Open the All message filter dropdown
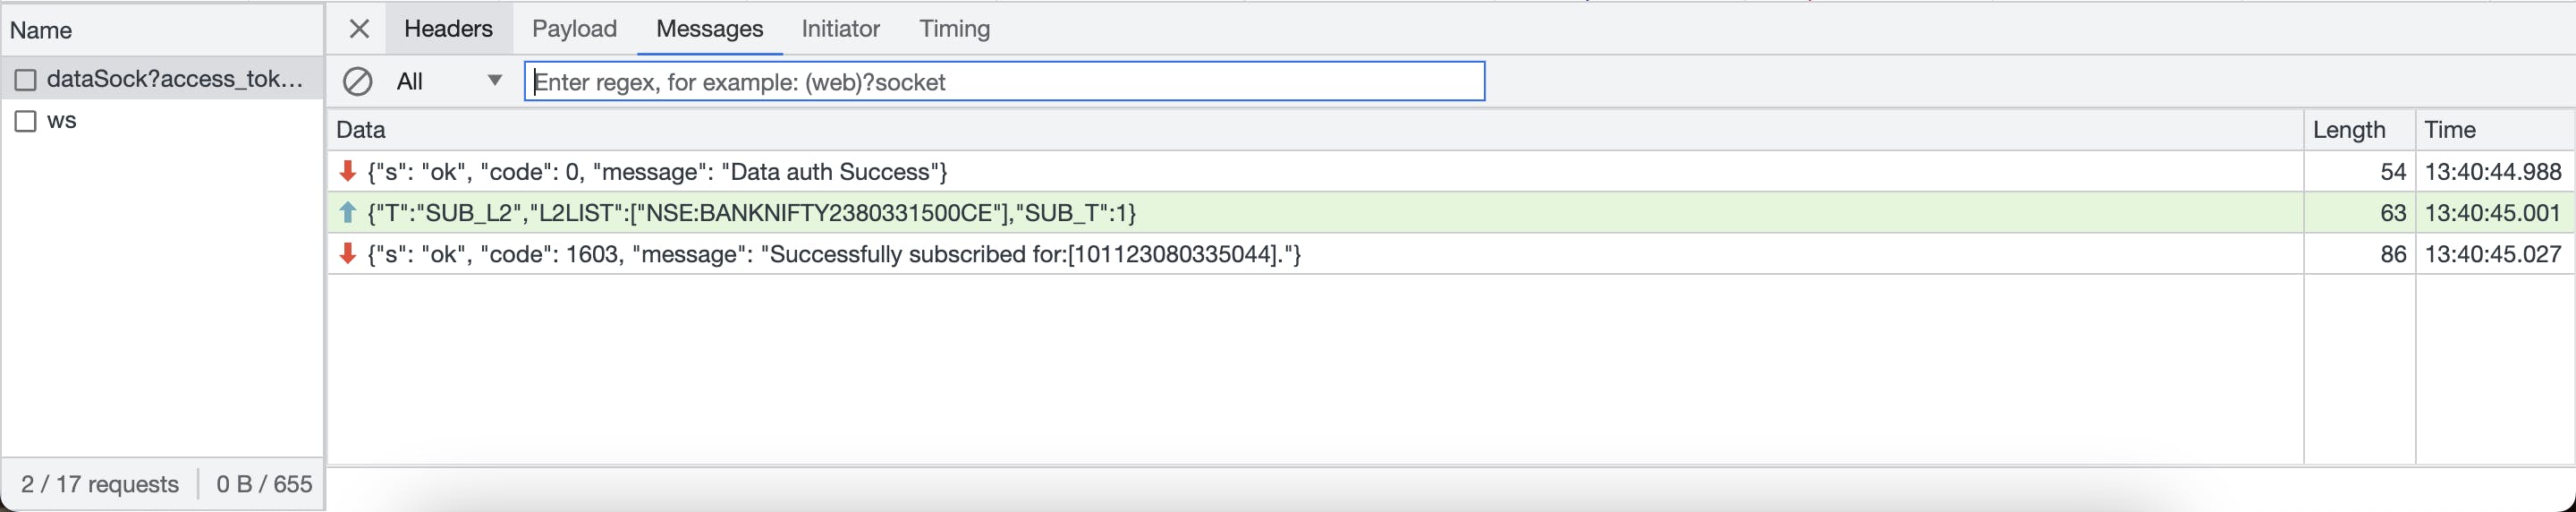Image resolution: width=2576 pixels, height=512 pixels. point(449,81)
